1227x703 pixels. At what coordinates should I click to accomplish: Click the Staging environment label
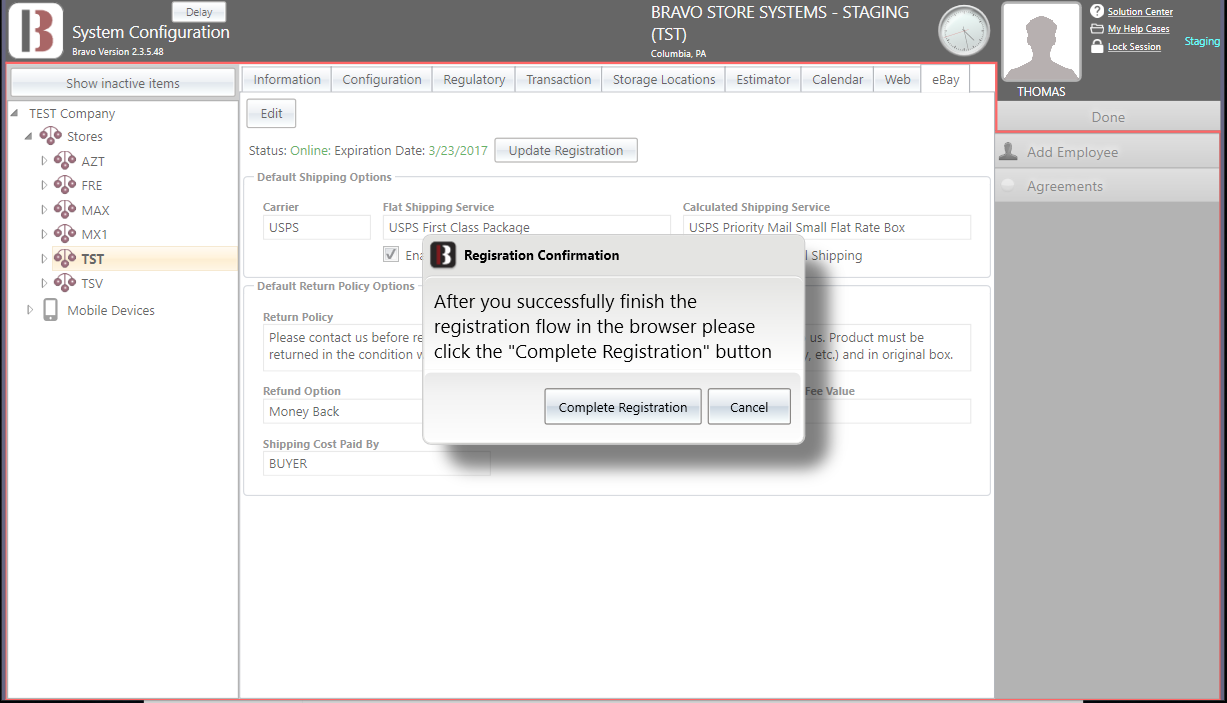[1202, 41]
